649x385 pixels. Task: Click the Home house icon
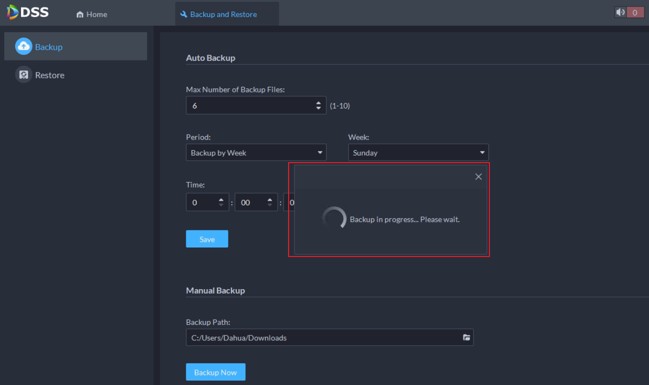click(x=80, y=14)
